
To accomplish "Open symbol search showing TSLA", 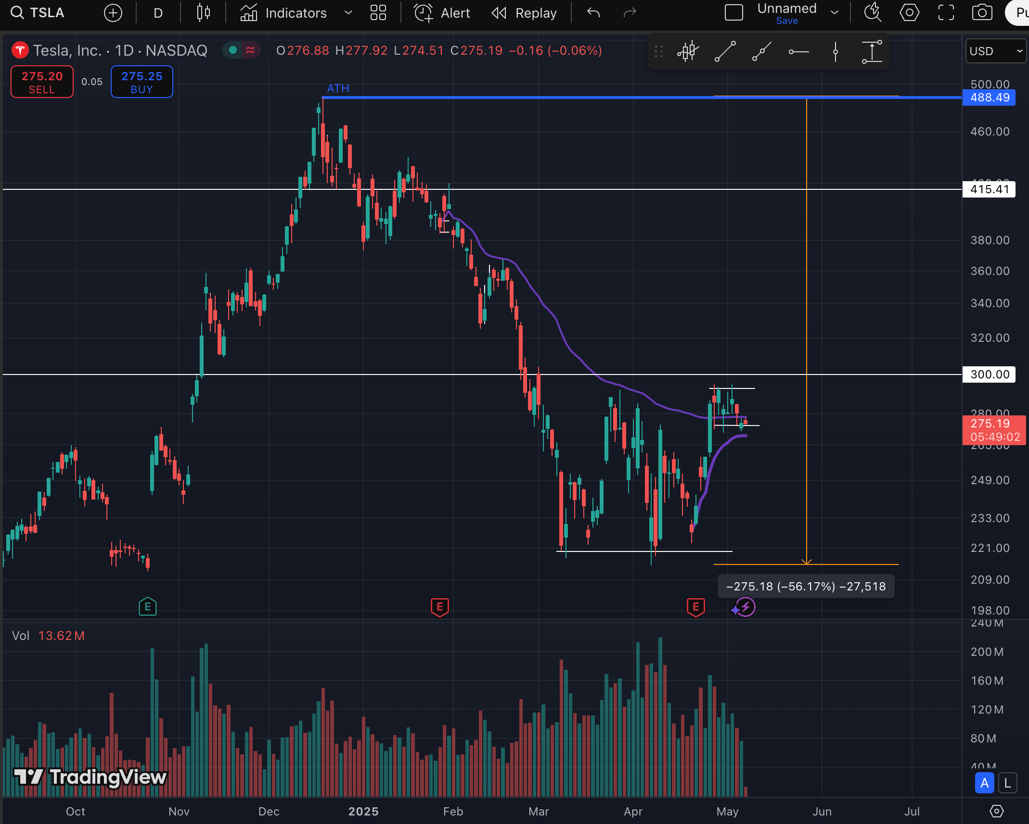I will coord(38,13).
